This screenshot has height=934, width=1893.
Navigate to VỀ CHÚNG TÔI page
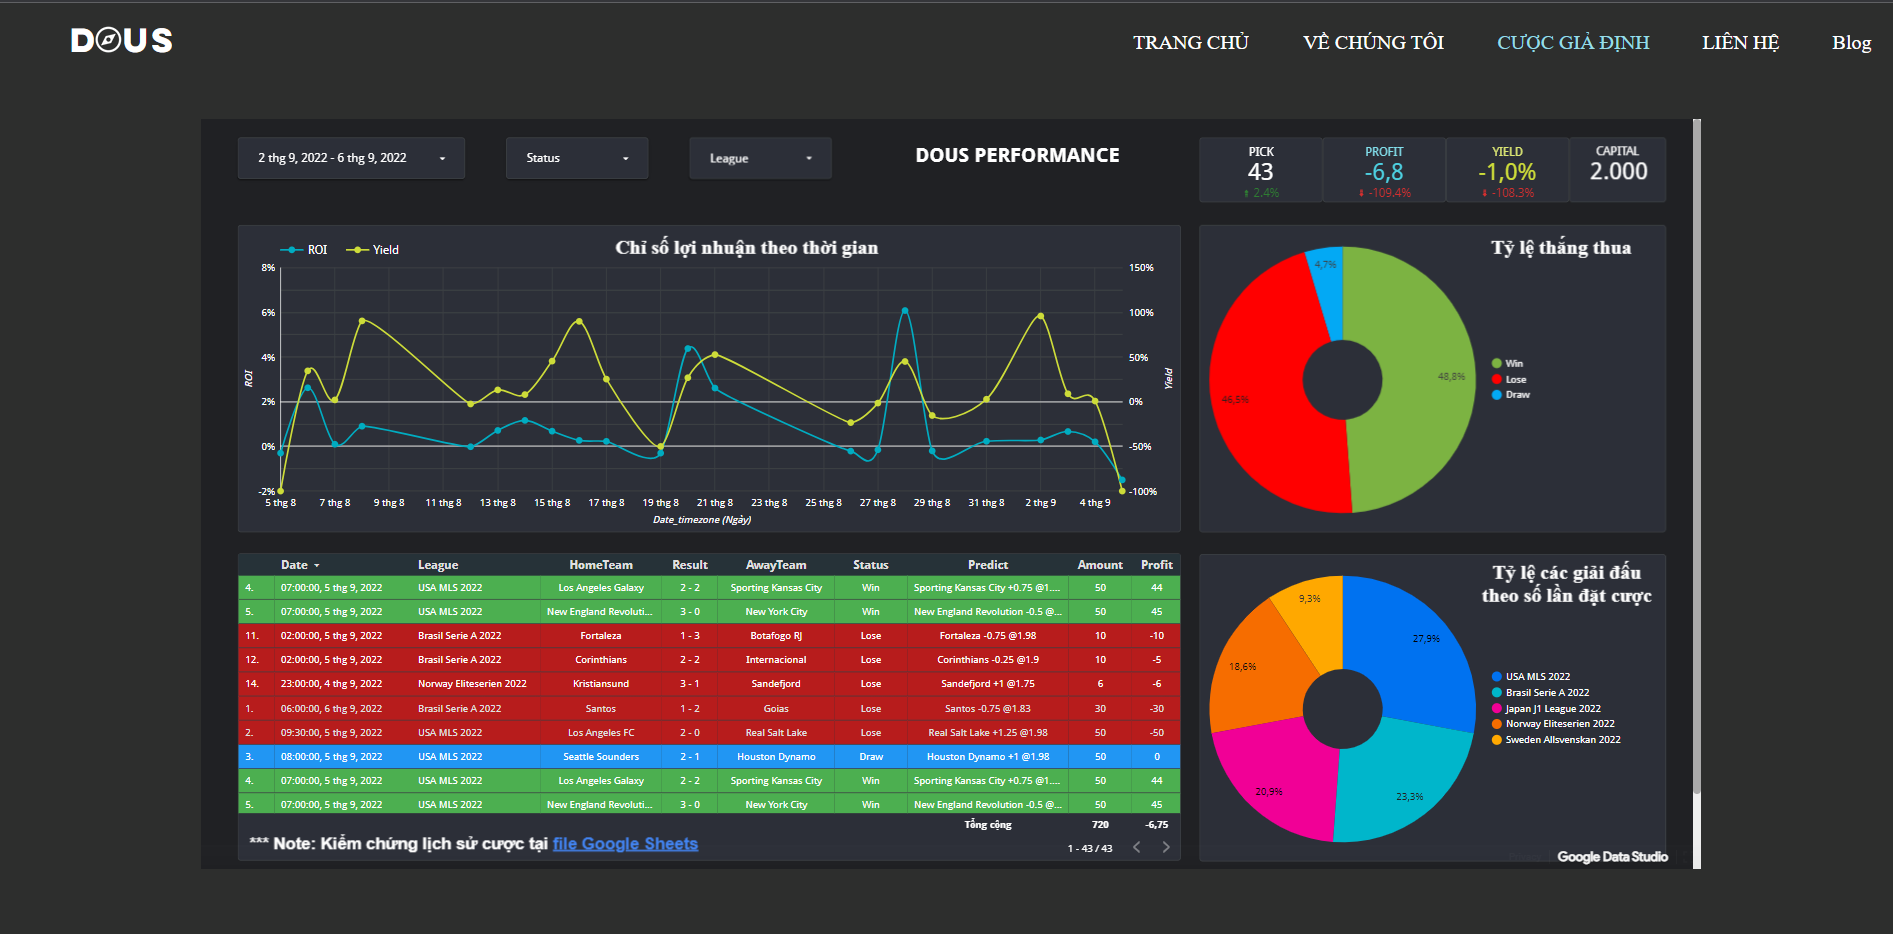tap(1373, 42)
